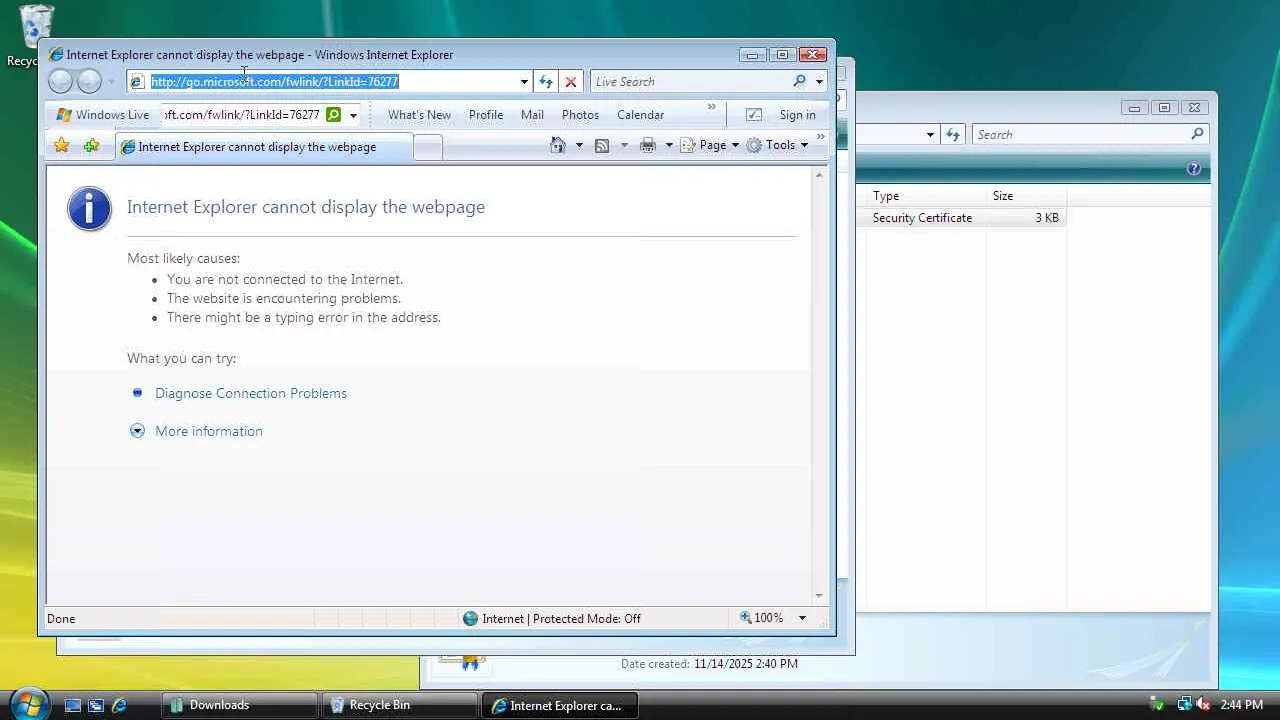
Task: Click the Windows Live toolbar search field
Action: (x=241, y=115)
